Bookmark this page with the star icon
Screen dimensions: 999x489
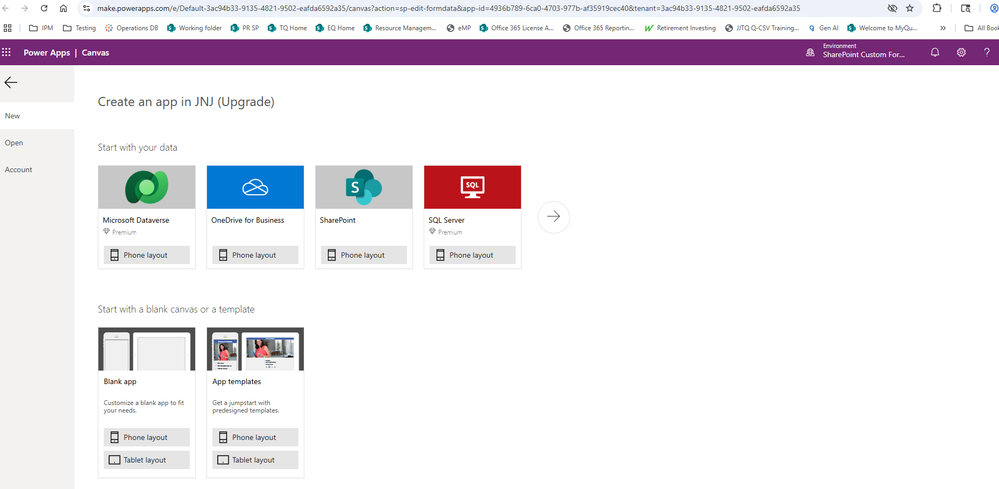910,9
